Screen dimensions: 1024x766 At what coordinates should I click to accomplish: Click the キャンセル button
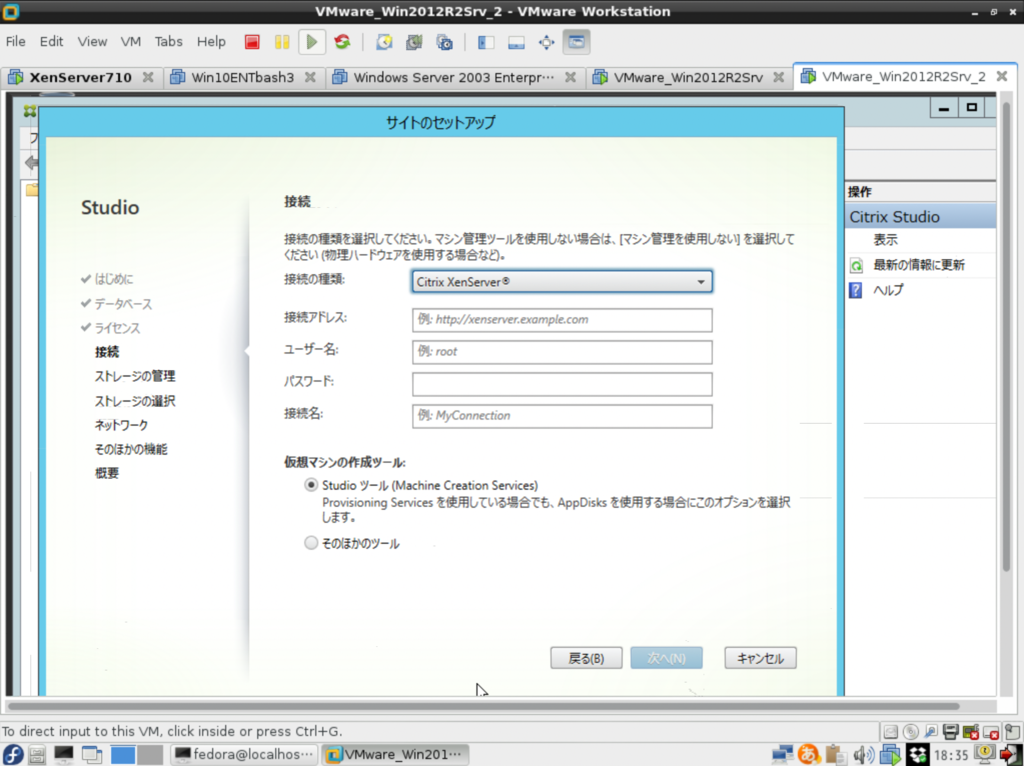tap(760, 658)
